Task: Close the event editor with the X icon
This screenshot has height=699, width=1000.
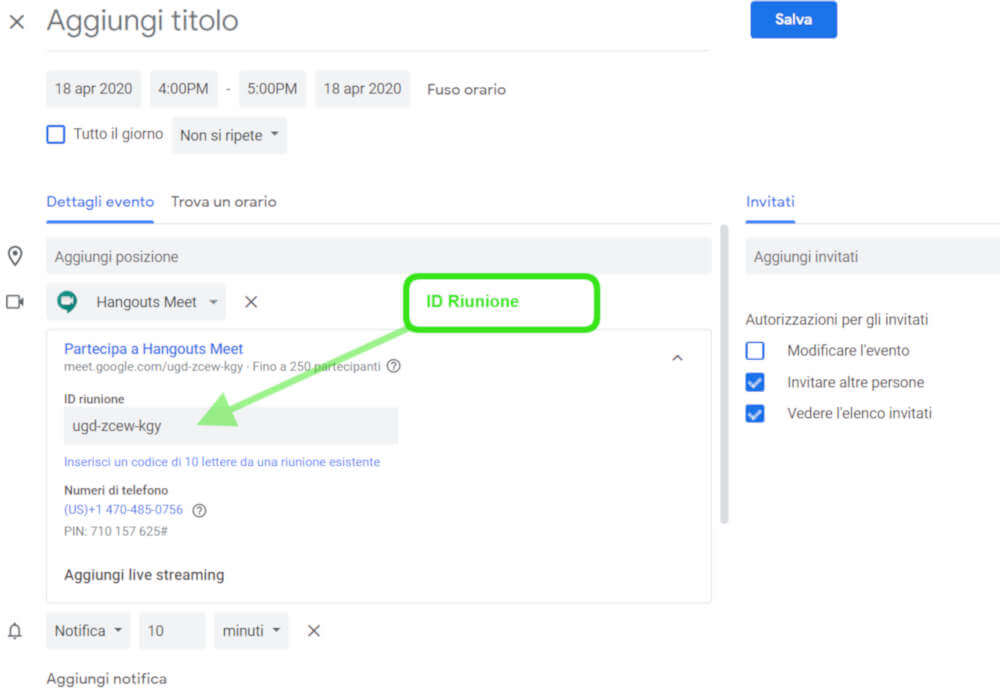Action: [x=17, y=22]
